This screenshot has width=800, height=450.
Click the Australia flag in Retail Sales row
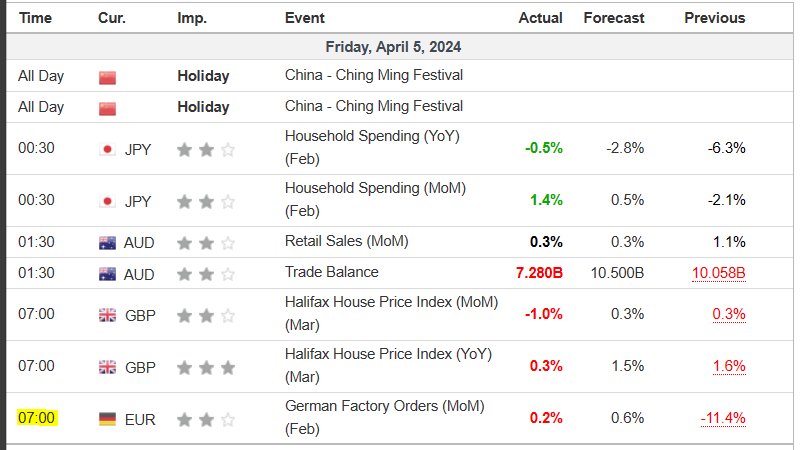108,242
